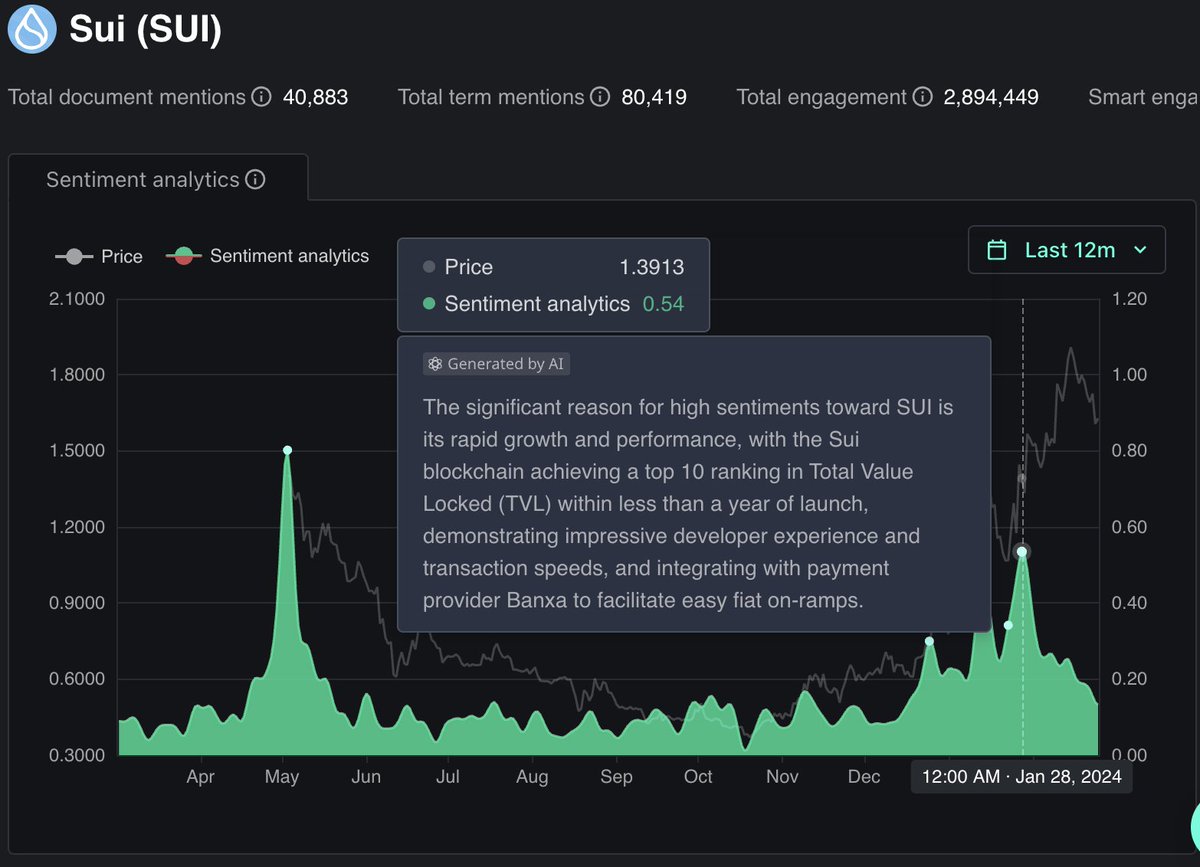Image resolution: width=1200 pixels, height=867 pixels.
Task: Open the Last 12m date range selector
Action: pos(1066,250)
